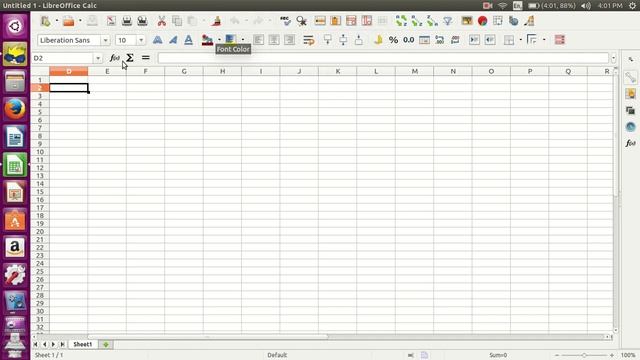Open Conditional Formatting
Screen dimensions: 640x360
click(x=560, y=40)
